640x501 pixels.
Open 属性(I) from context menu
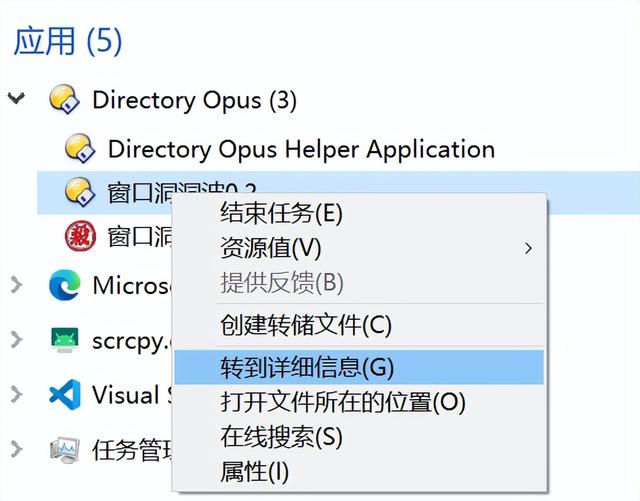click(x=359, y=472)
